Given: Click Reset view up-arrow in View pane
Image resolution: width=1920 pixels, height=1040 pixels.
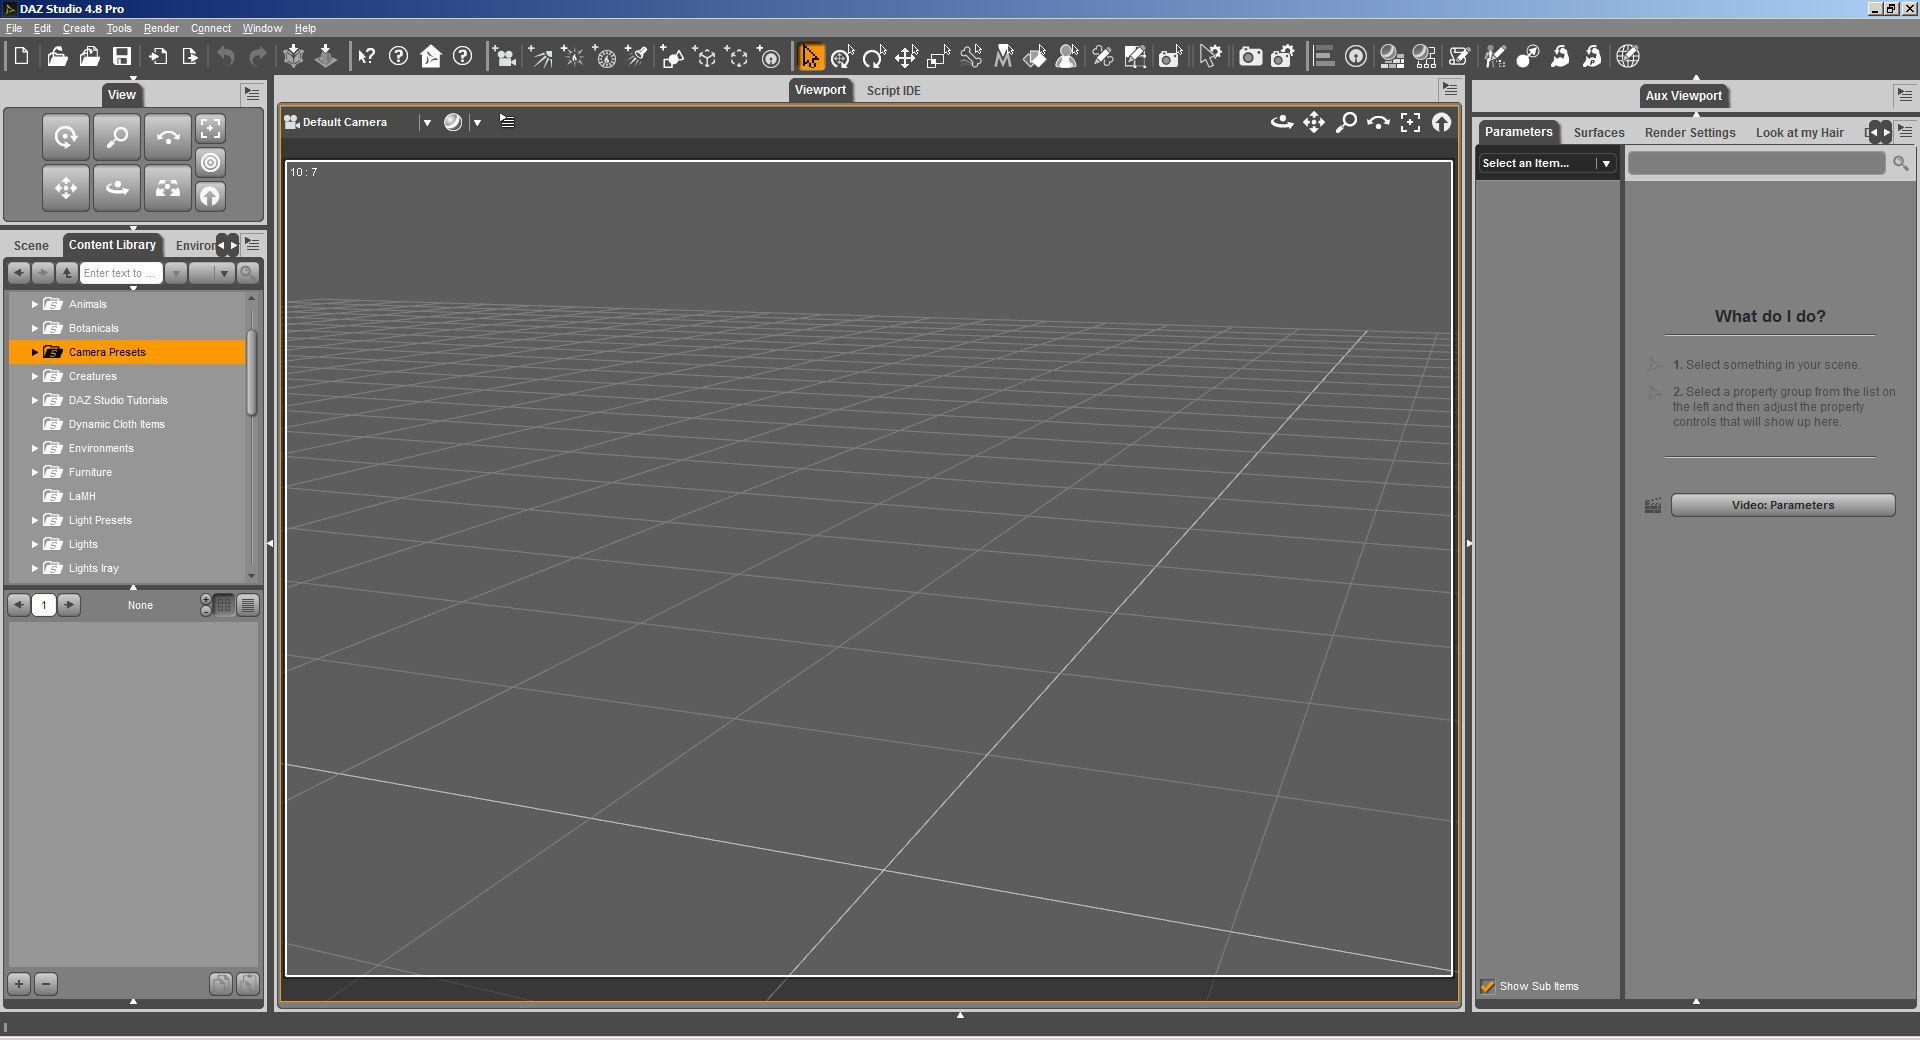Looking at the screenshot, I should click(210, 196).
